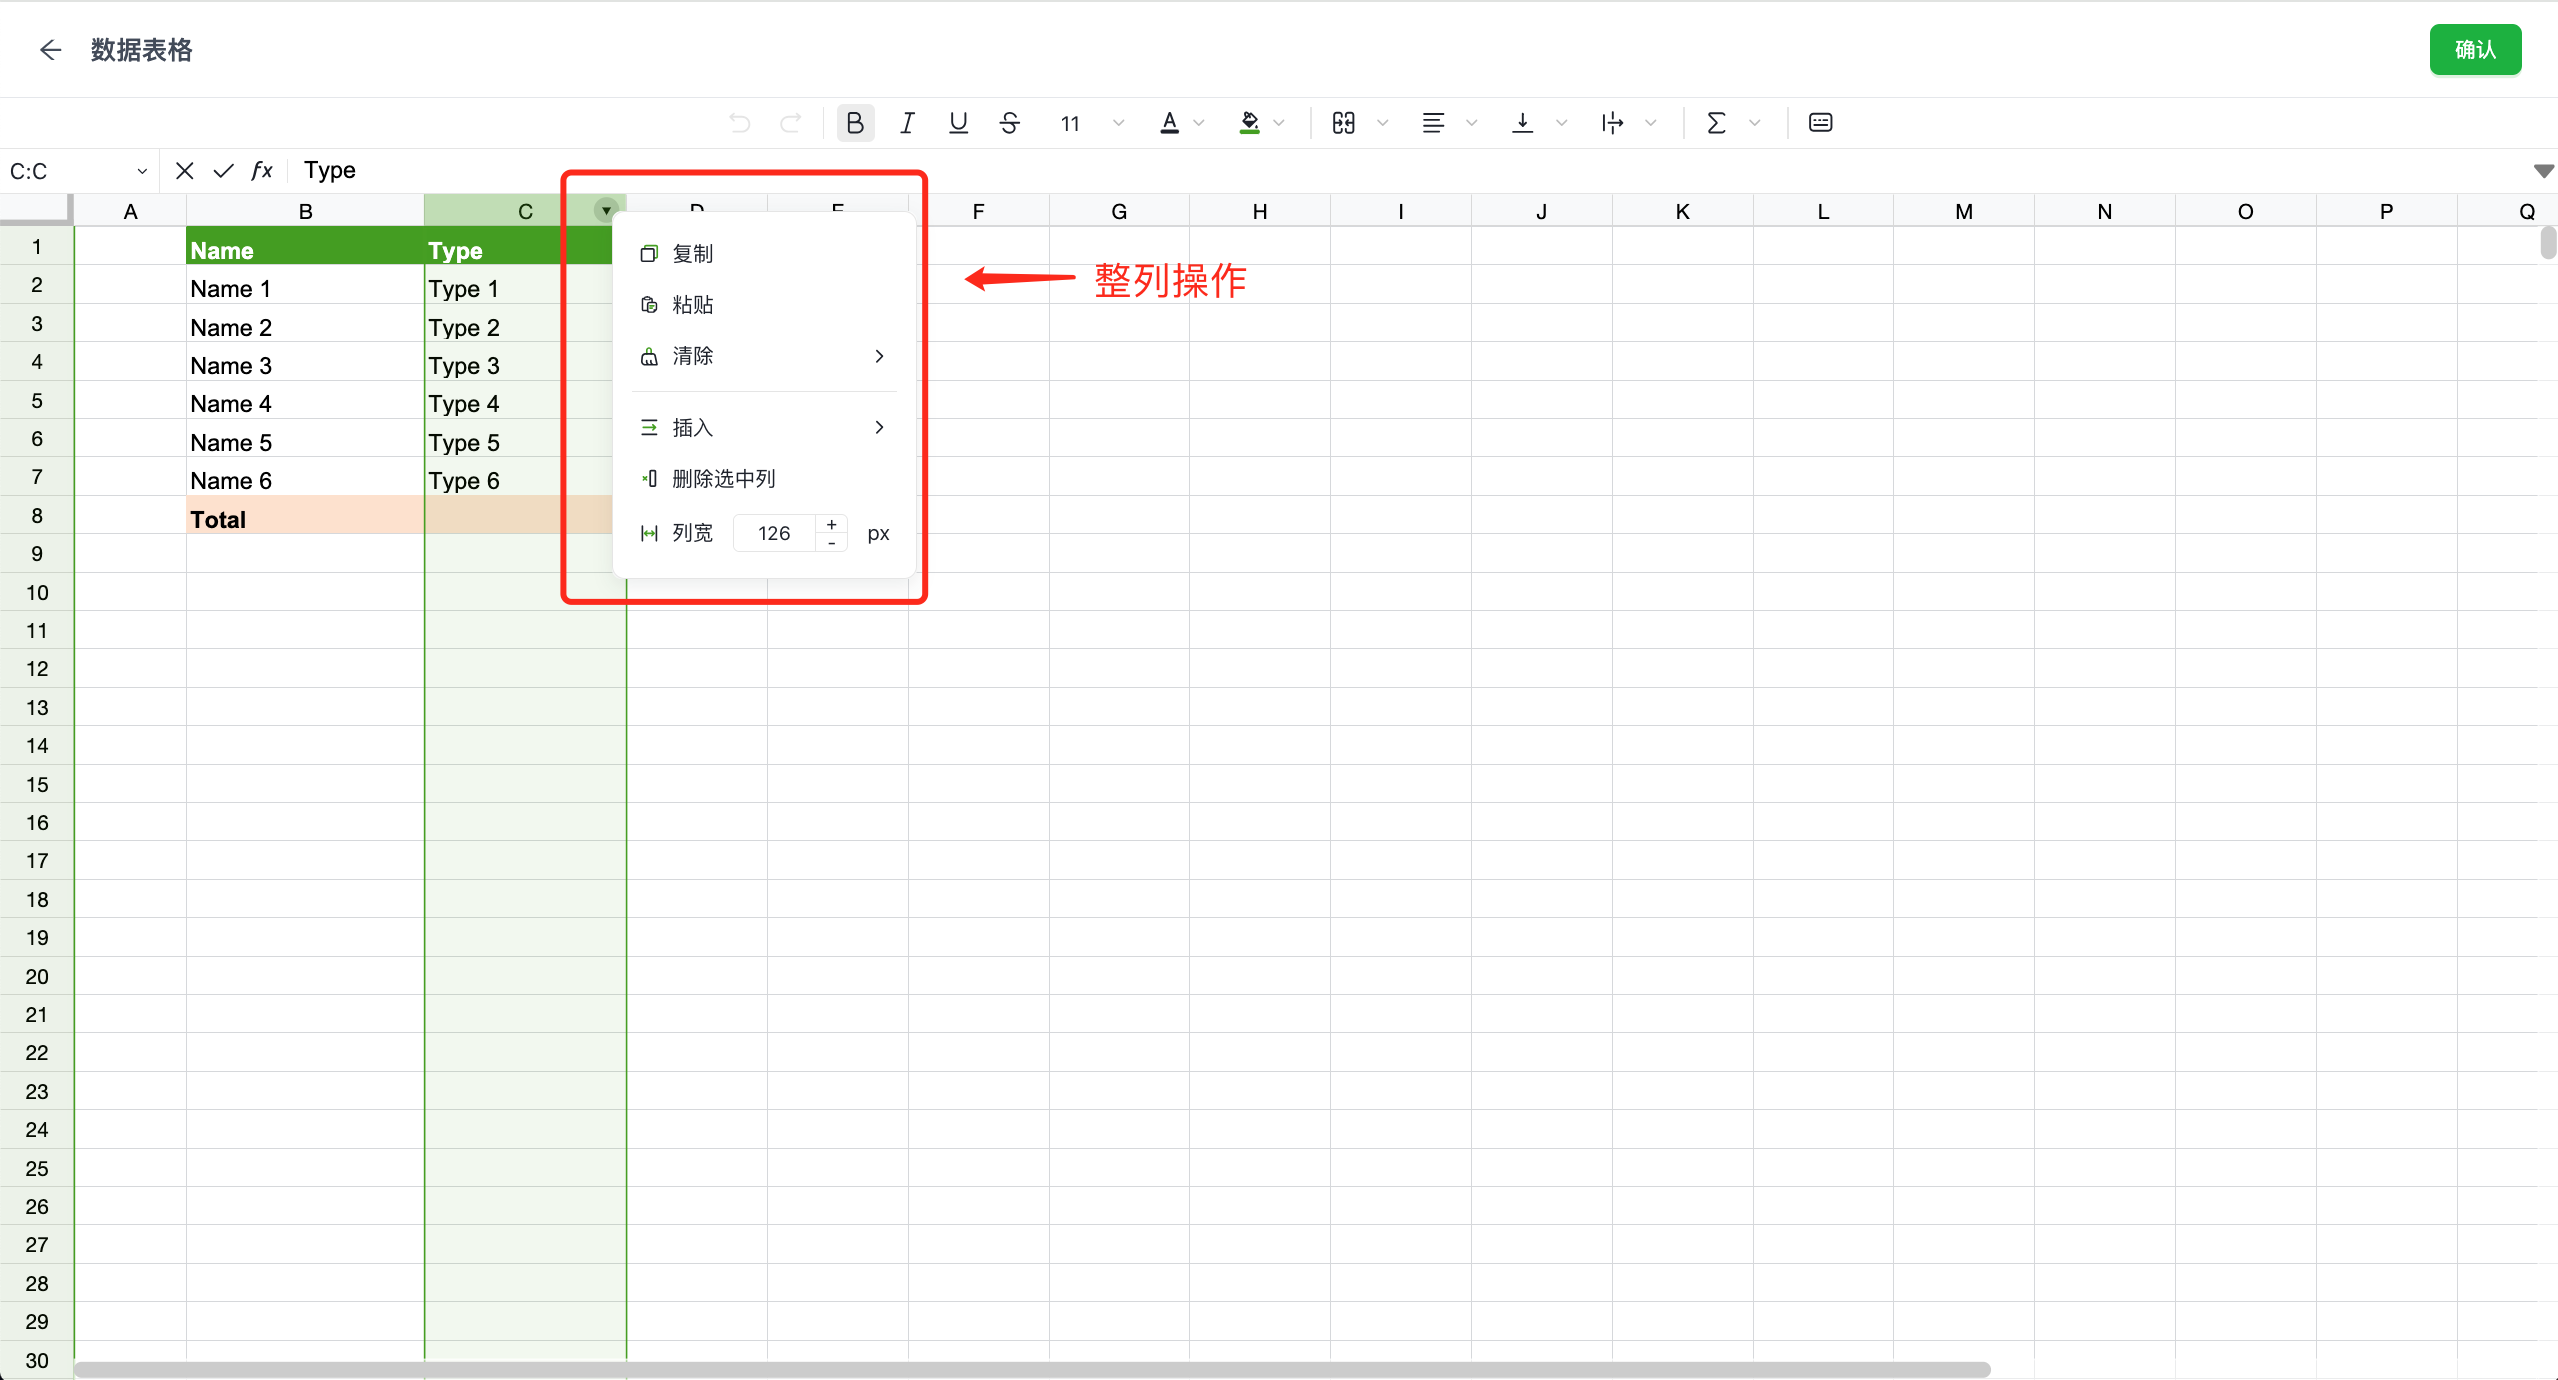Click the underline icon
The image size is (2558, 1380).
pos(958,123)
